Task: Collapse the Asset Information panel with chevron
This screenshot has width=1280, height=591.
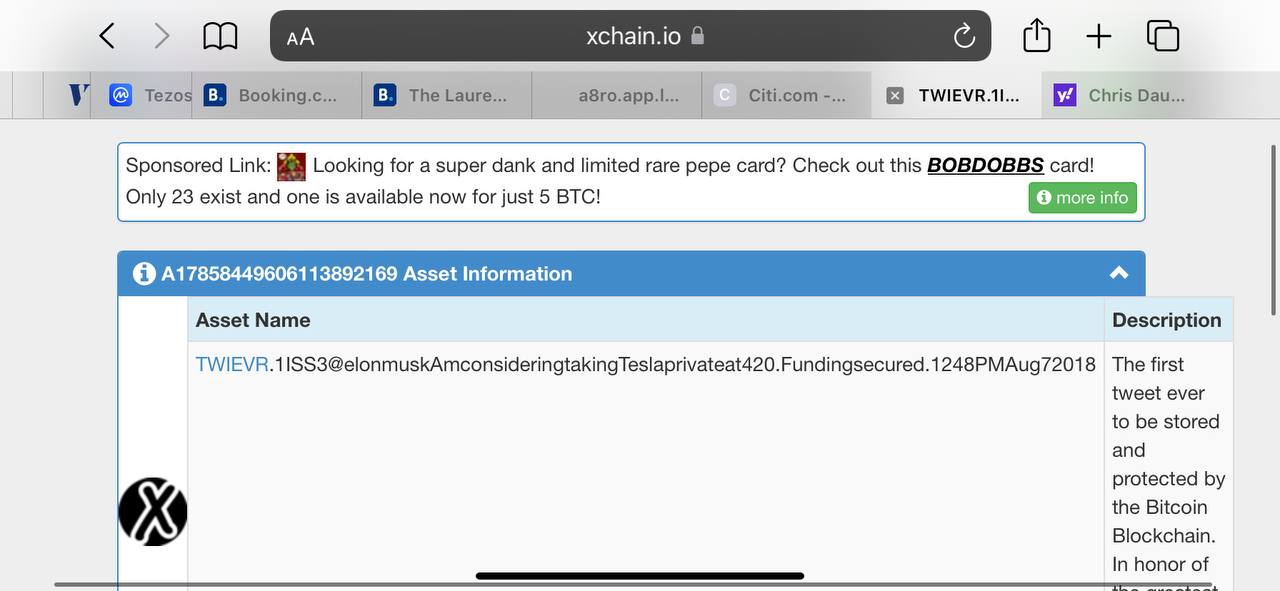Action: (x=1119, y=273)
